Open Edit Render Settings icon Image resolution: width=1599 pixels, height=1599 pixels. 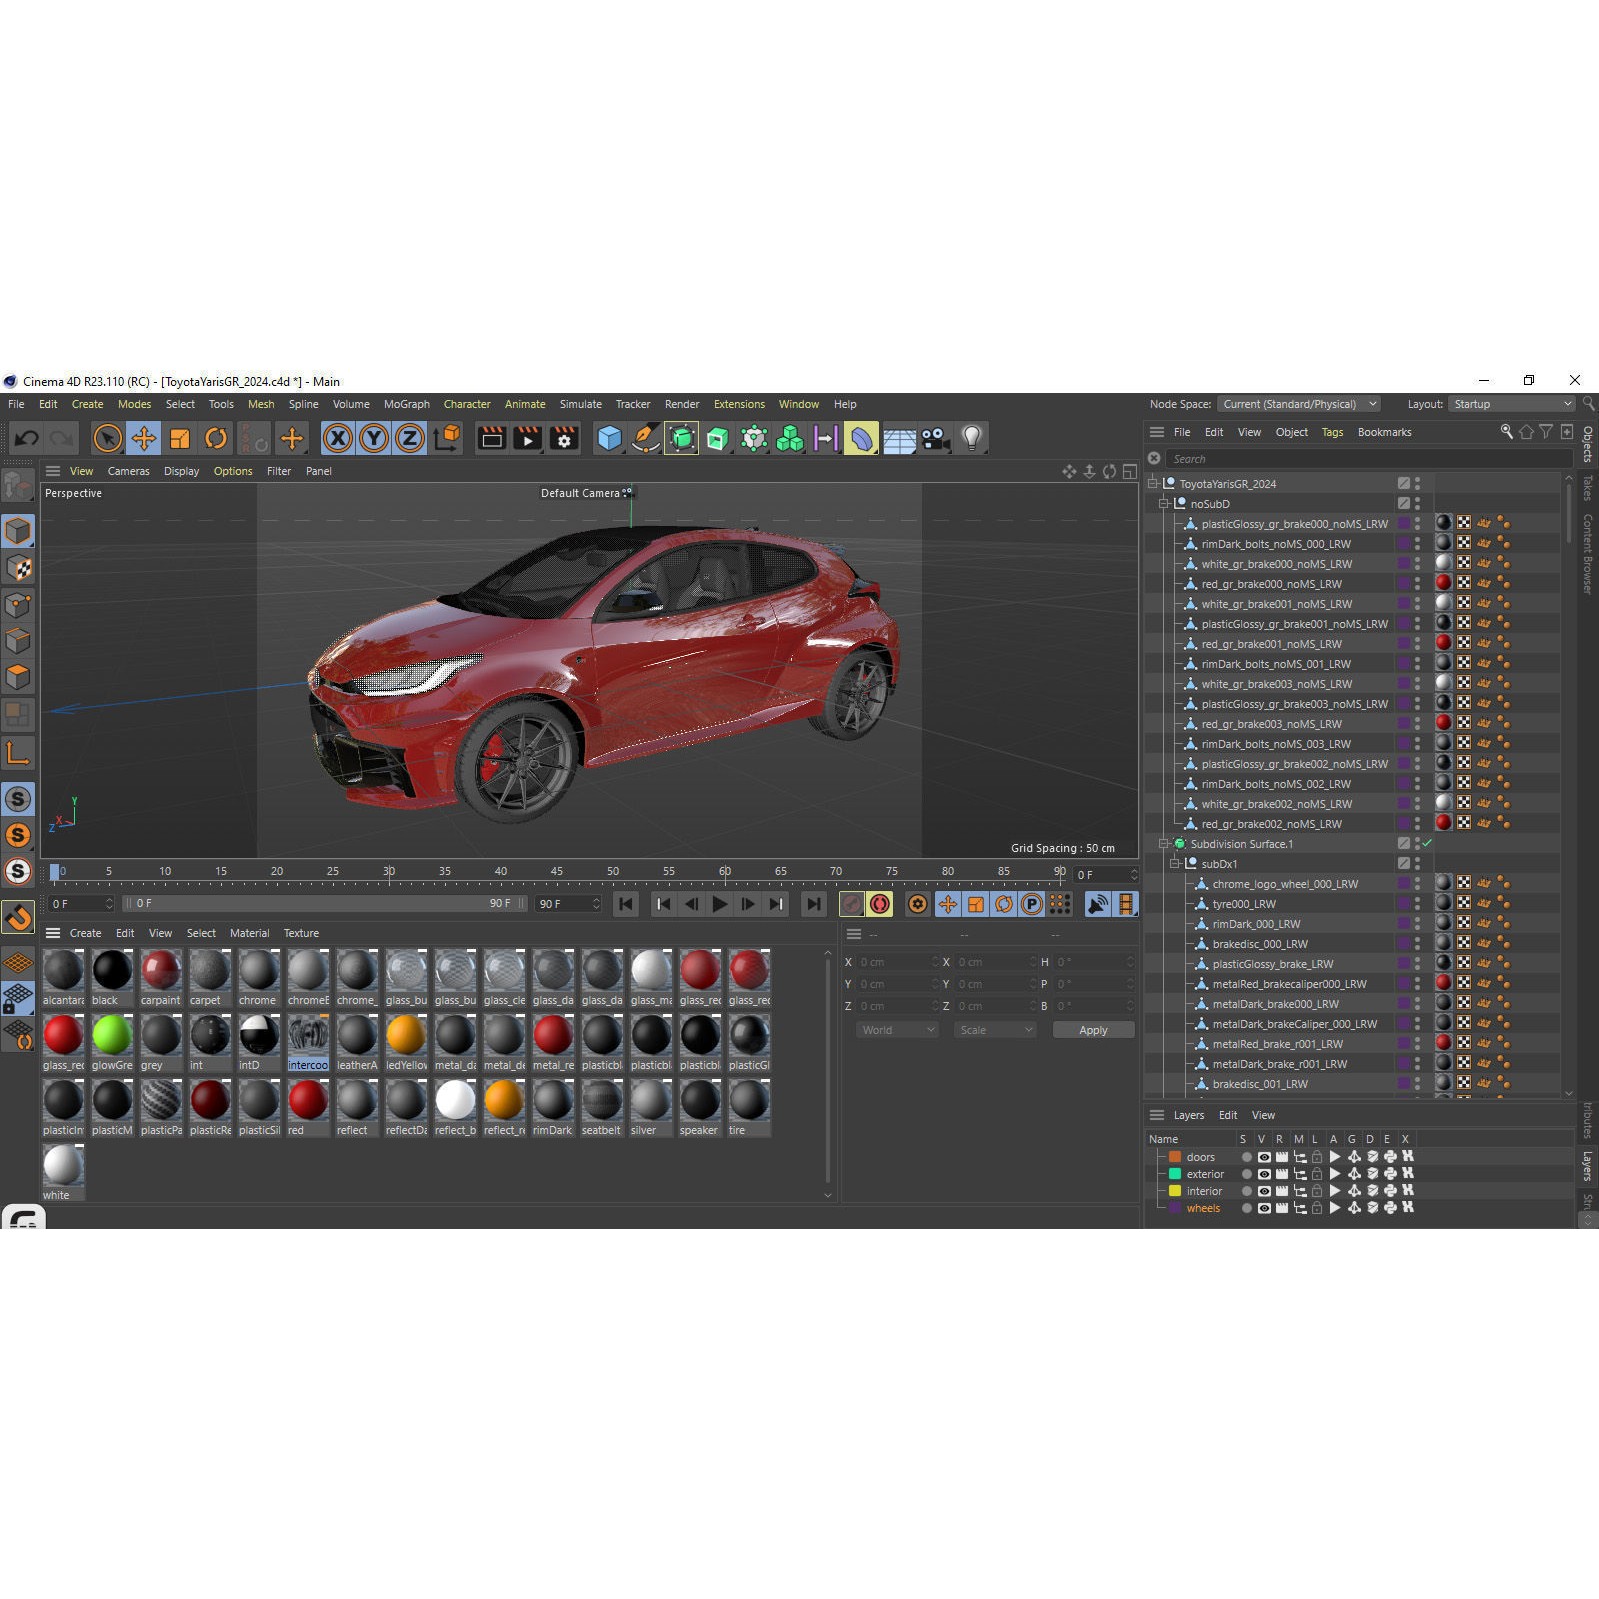pos(564,438)
